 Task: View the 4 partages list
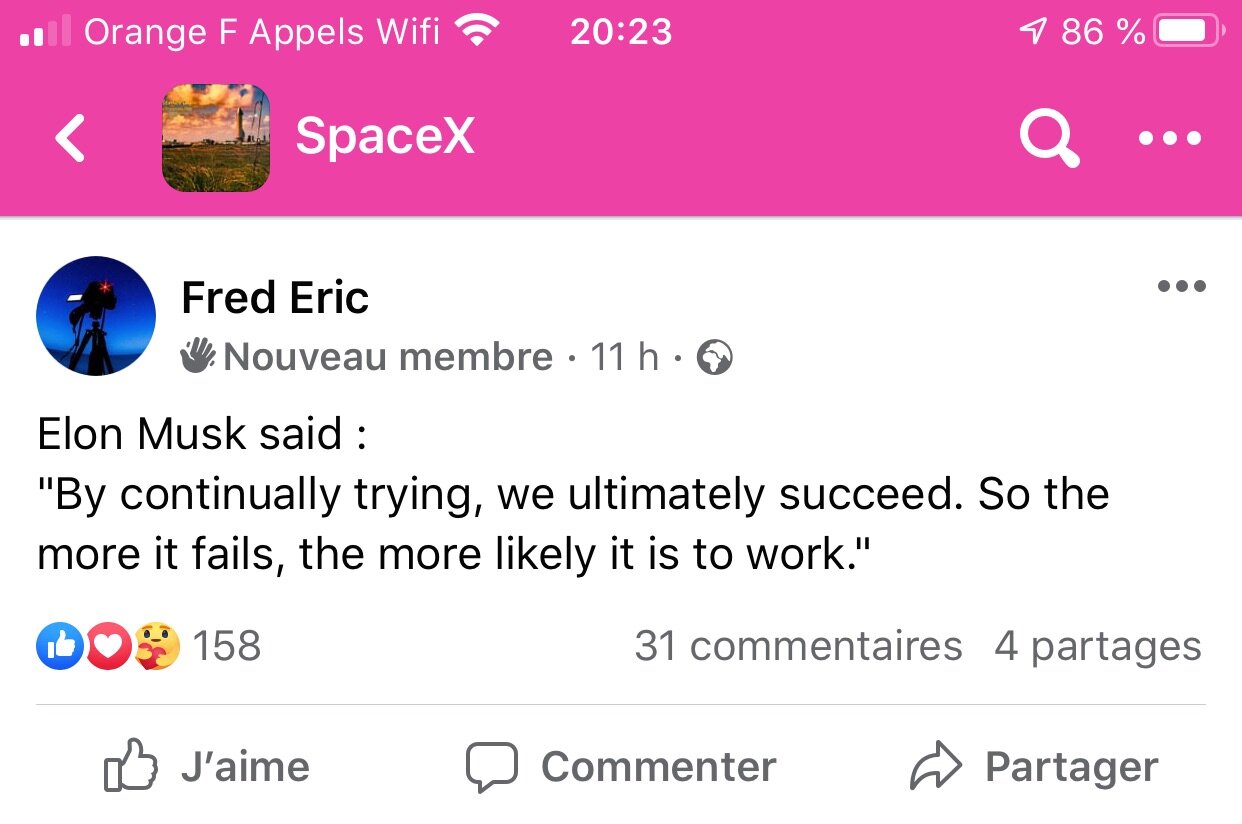click(1097, 646)
